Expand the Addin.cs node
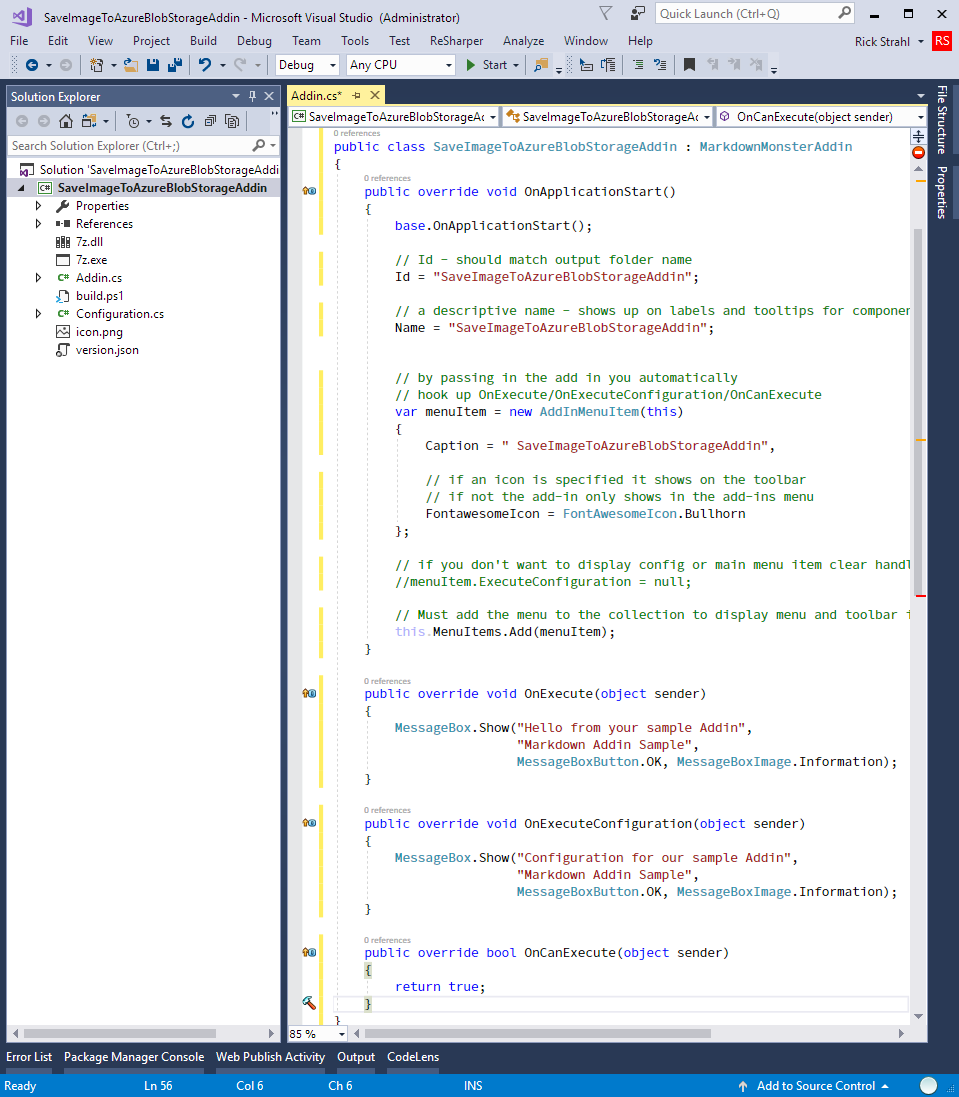Image resolution: width=959 pixels, height=1097 pixels. pyautogui.click(x=38, y=278)
